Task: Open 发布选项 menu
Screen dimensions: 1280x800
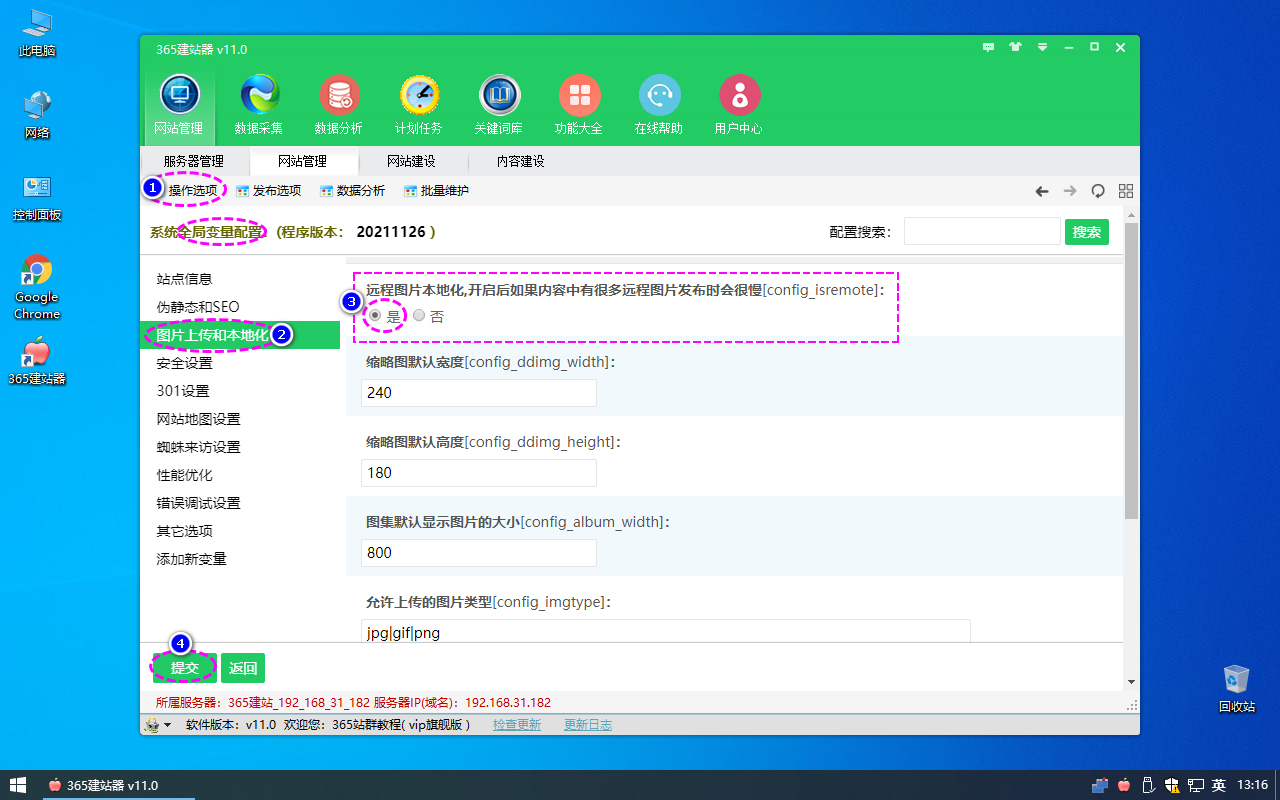Action: click(268, 191)
